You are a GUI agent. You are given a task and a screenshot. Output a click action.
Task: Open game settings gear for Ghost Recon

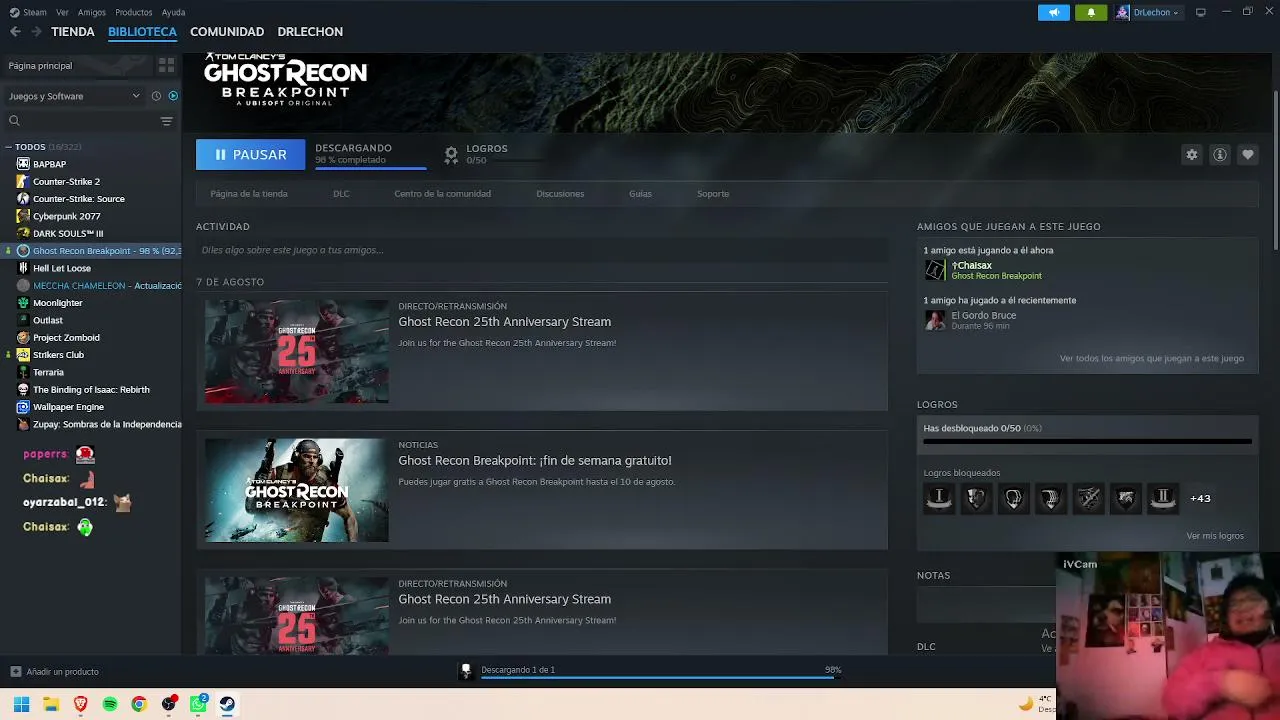pos(1191,155)
